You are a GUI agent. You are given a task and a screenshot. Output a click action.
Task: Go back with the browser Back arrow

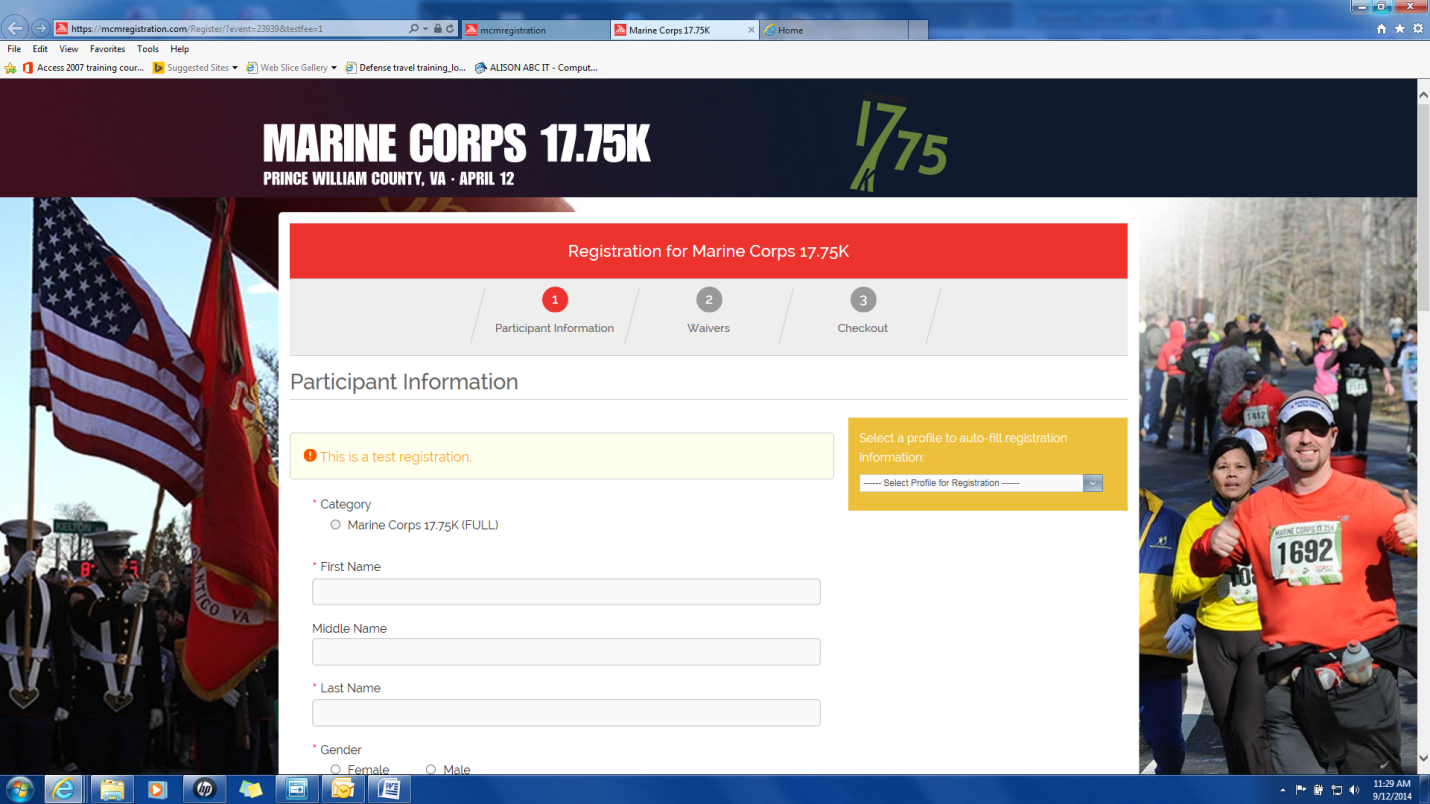16,28
